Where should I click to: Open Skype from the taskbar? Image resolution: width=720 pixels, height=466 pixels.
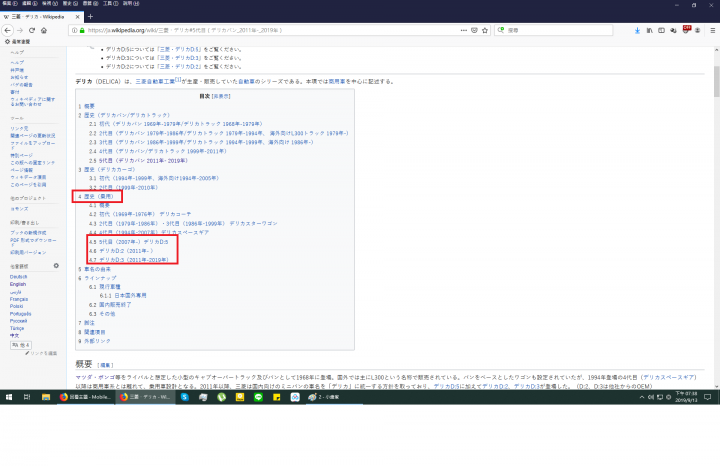click(x=185, y=397)
